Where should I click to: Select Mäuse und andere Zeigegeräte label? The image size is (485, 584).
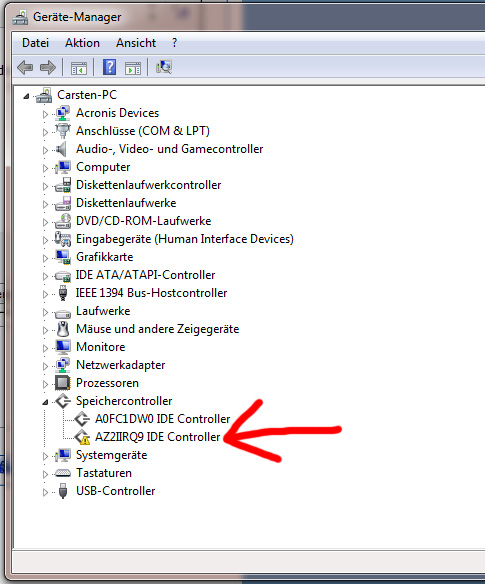point(158,329)
